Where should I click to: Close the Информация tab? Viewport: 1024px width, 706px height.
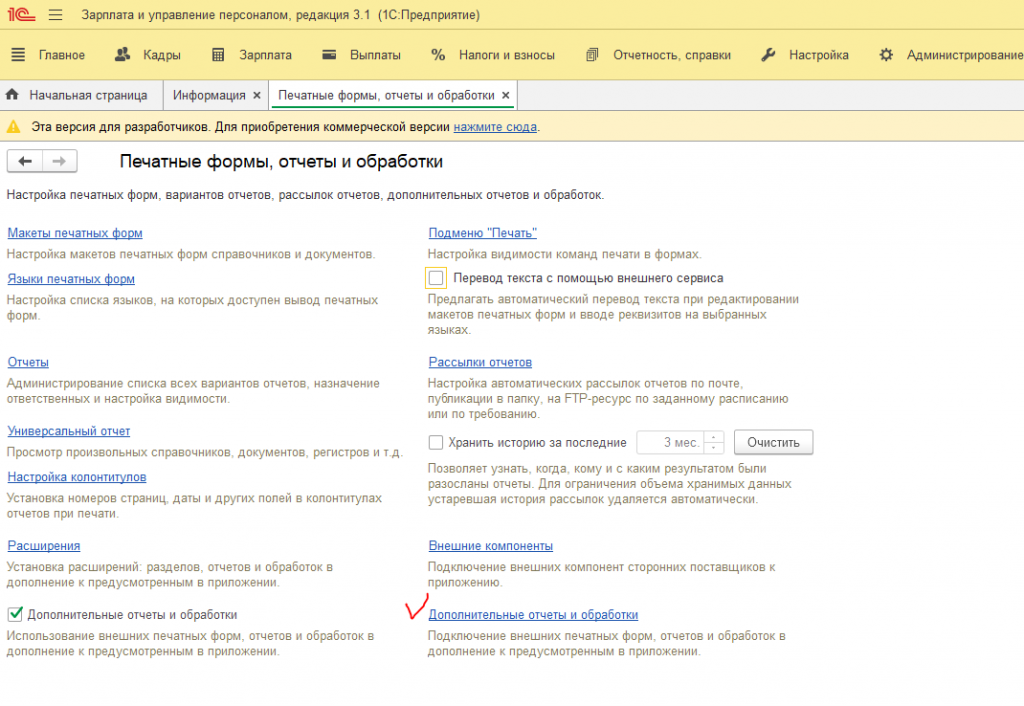(257, 95)
